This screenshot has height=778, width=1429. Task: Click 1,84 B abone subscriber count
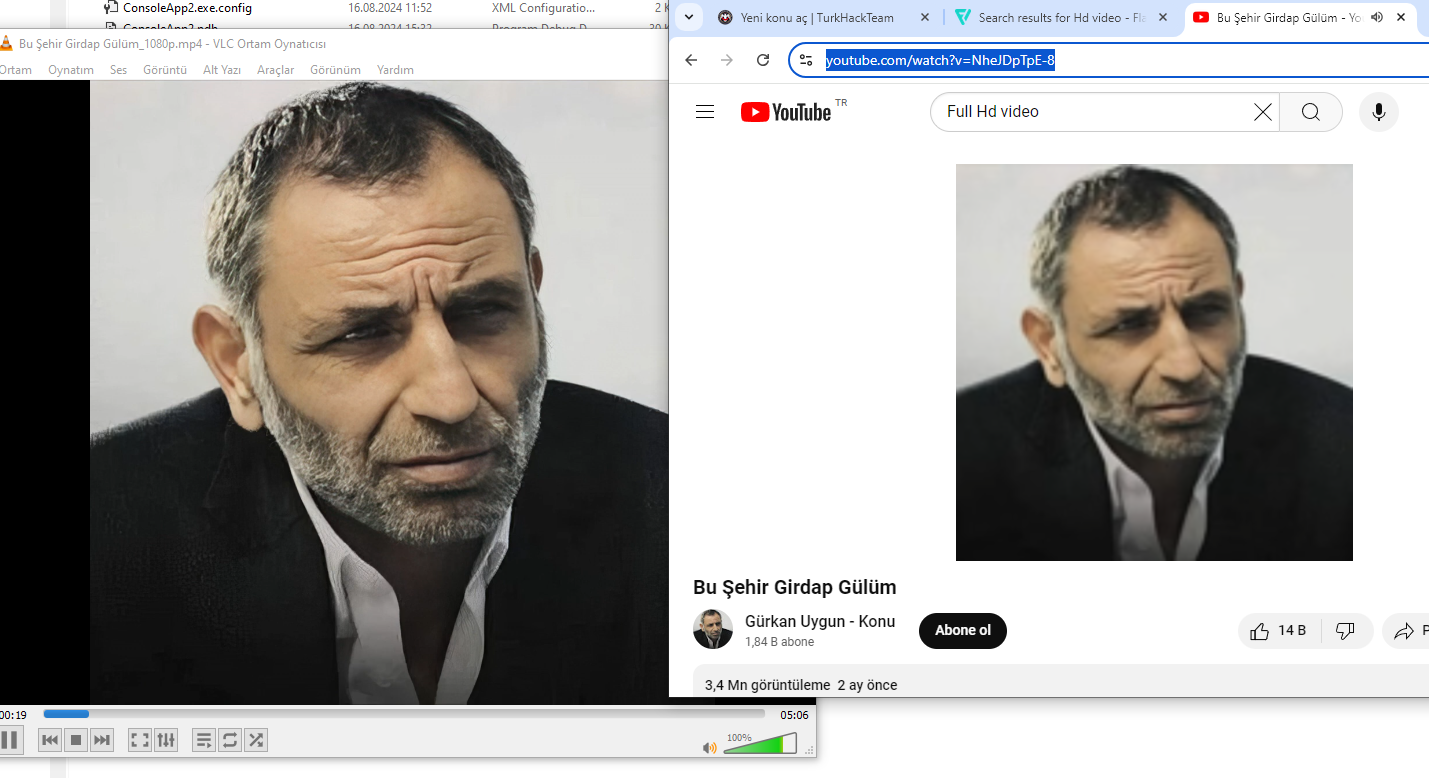(x=779, y=642)
